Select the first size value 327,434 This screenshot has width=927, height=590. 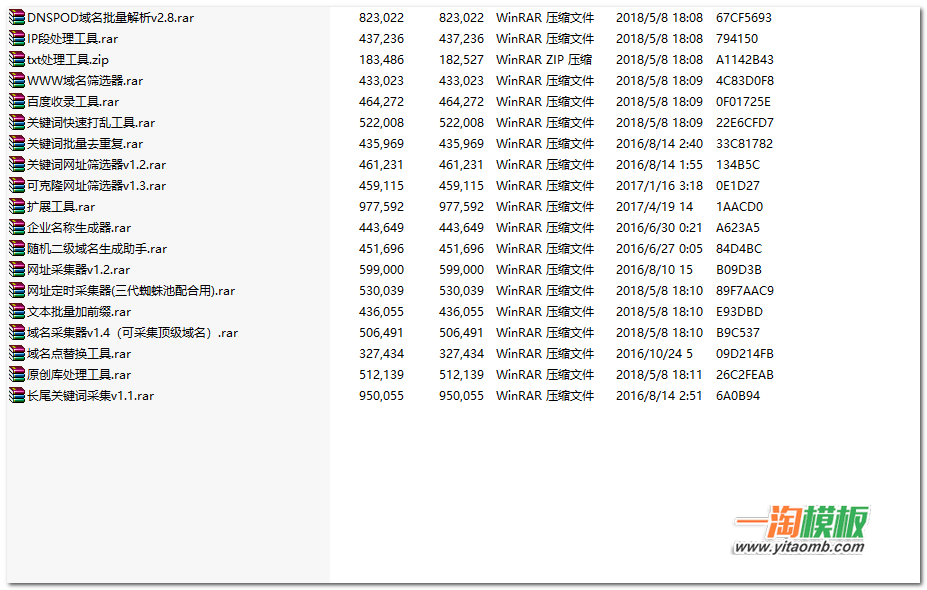point(381,354)
